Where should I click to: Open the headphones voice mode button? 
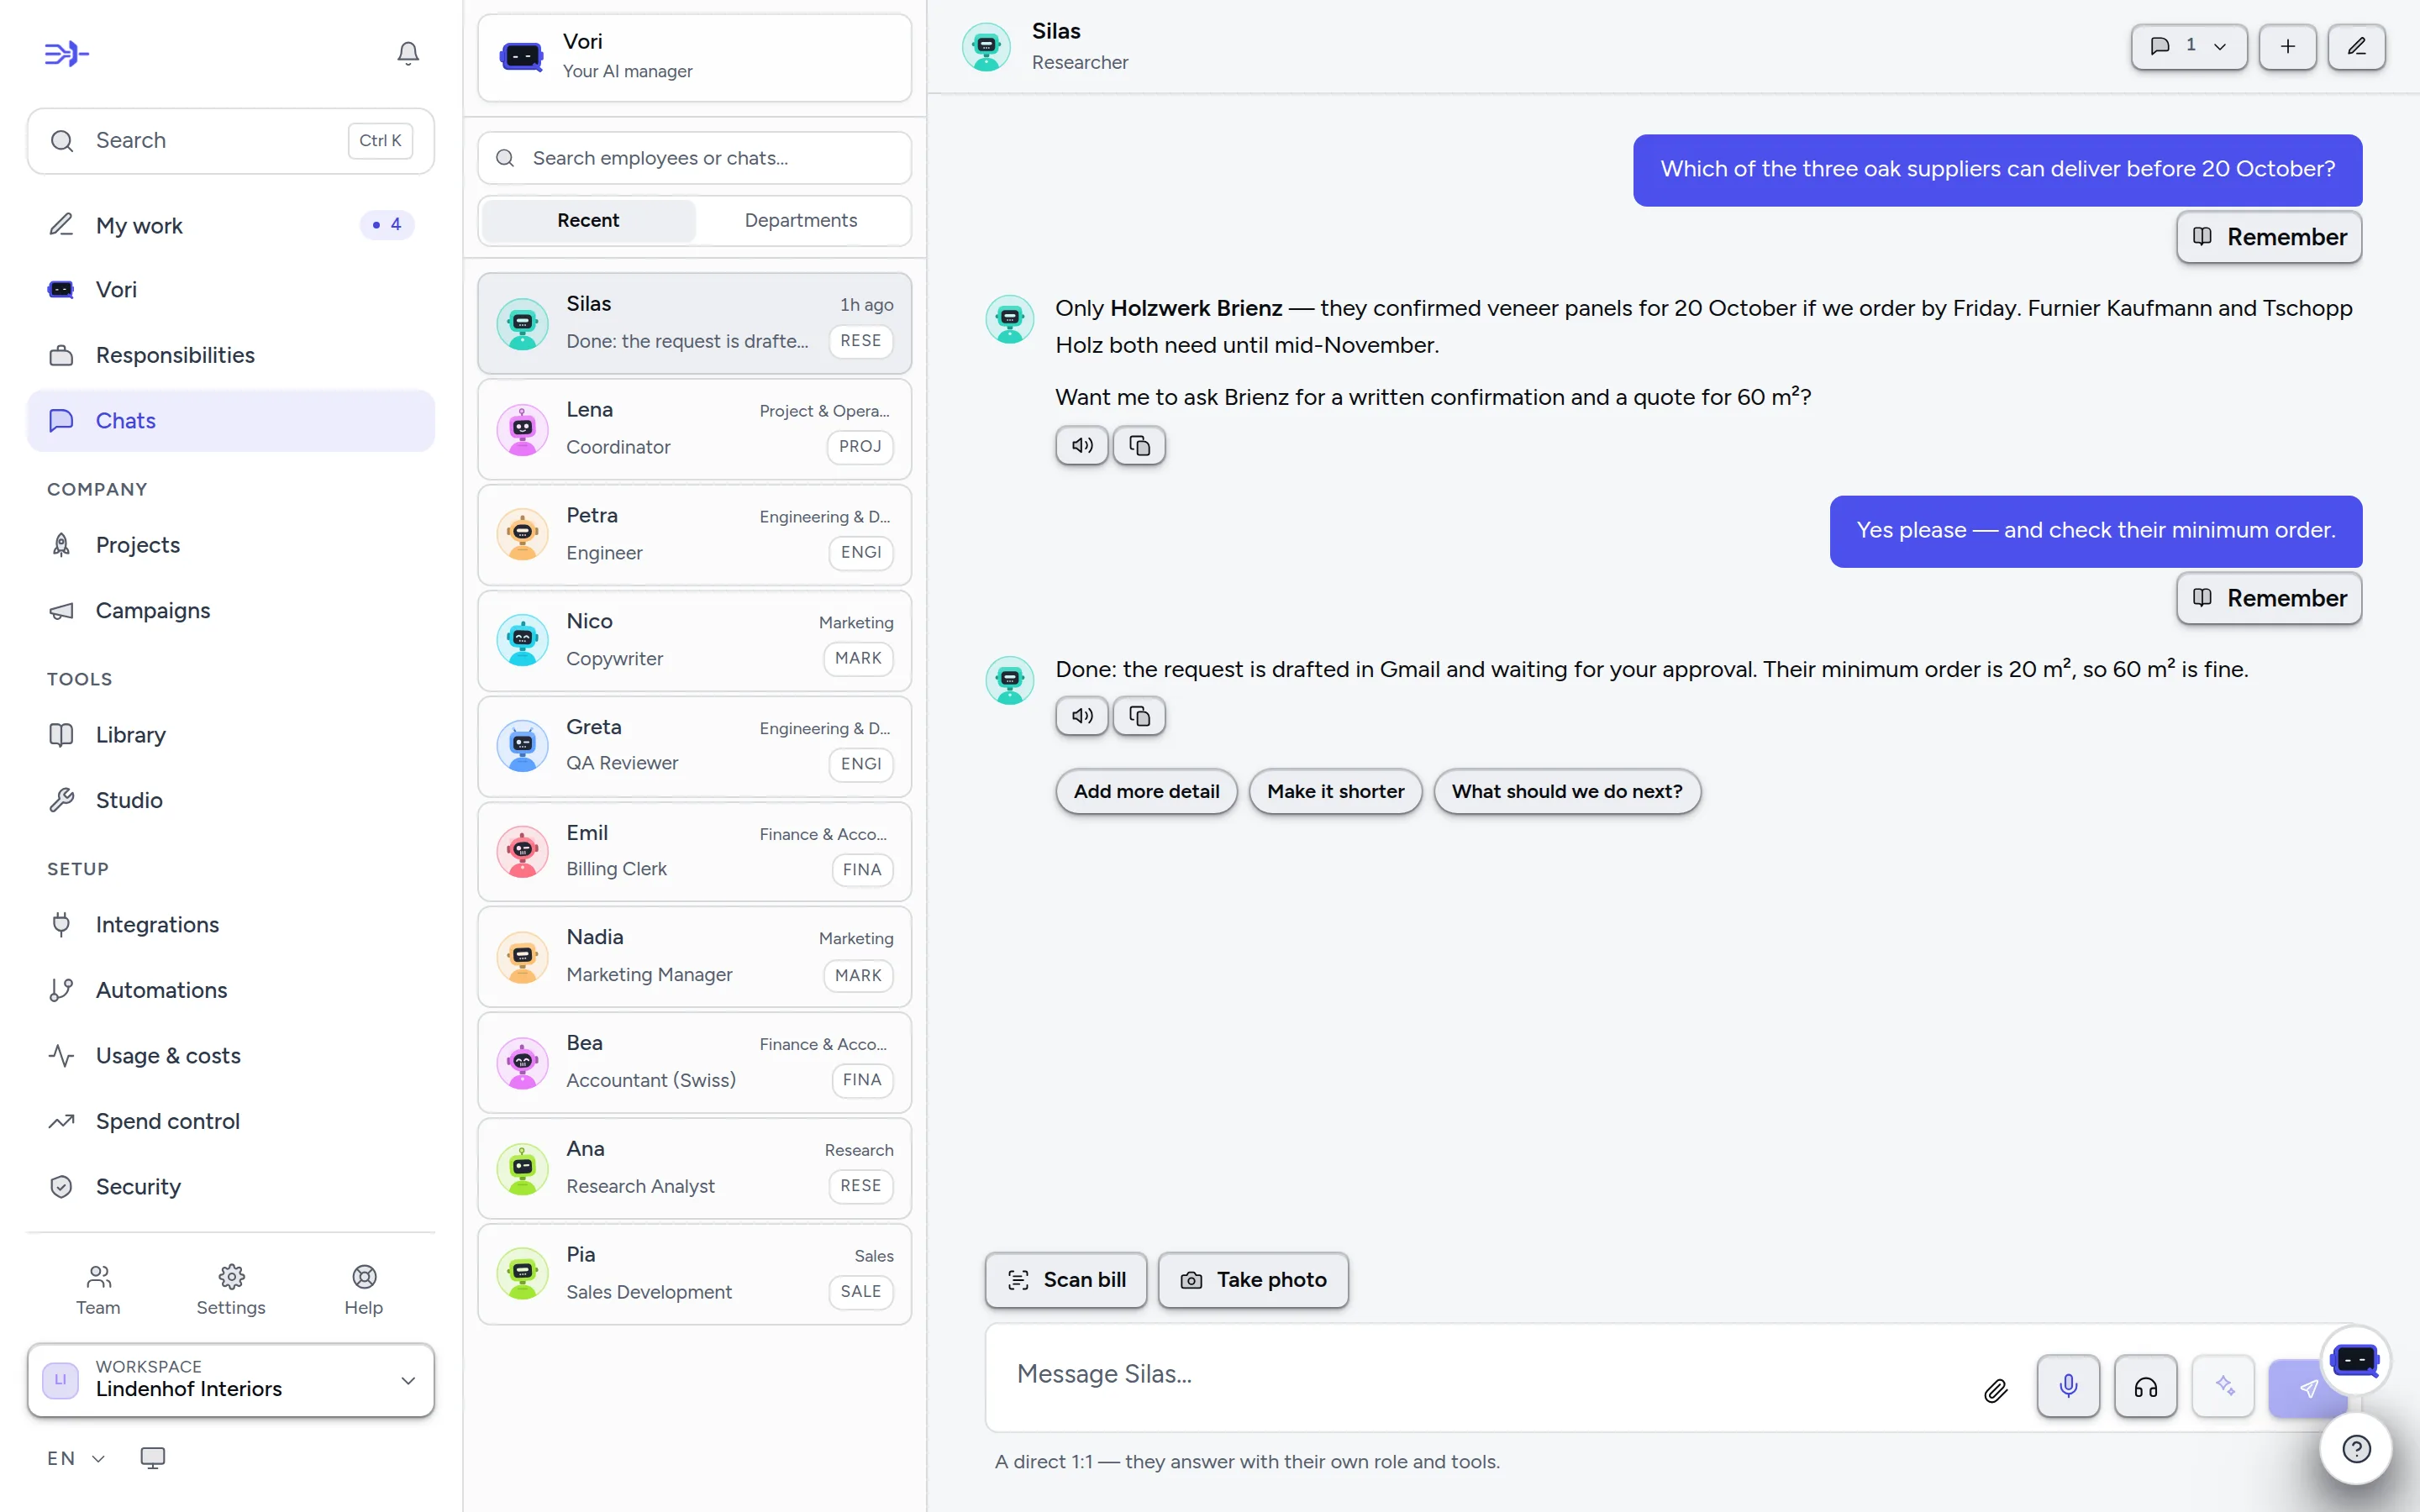point(2145,1385)
